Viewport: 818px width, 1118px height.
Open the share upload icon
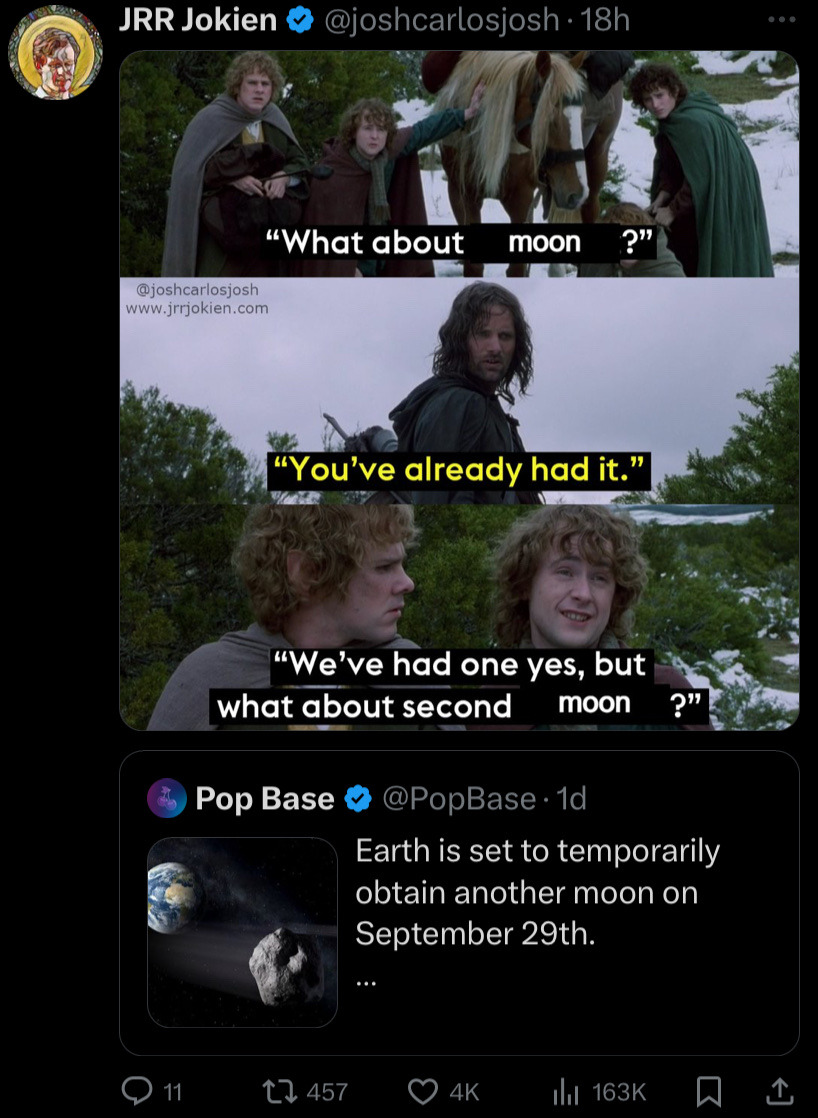click(779, 1090)
